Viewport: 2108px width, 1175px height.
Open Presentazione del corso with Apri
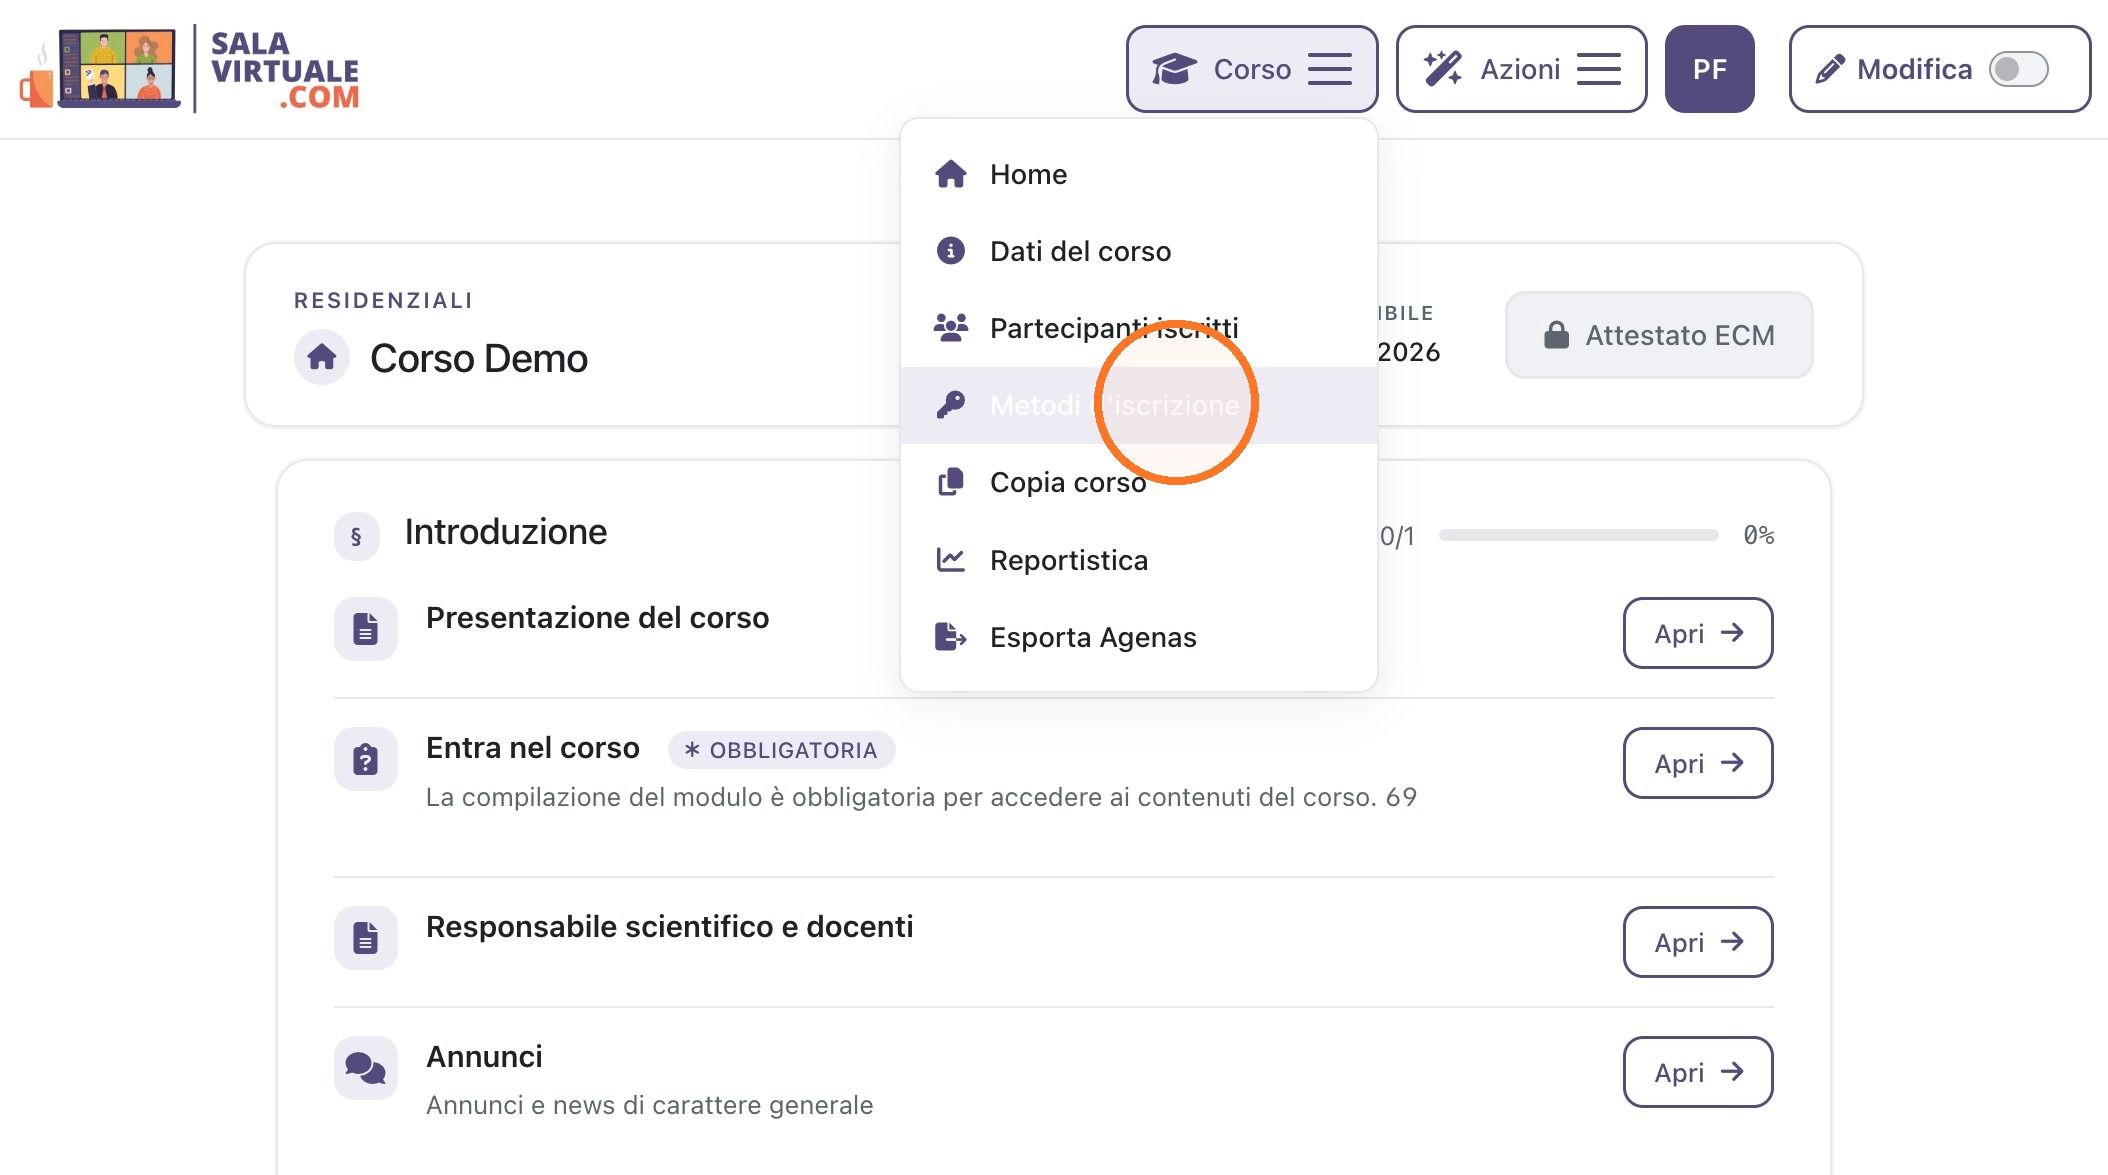coord(1698,633)
